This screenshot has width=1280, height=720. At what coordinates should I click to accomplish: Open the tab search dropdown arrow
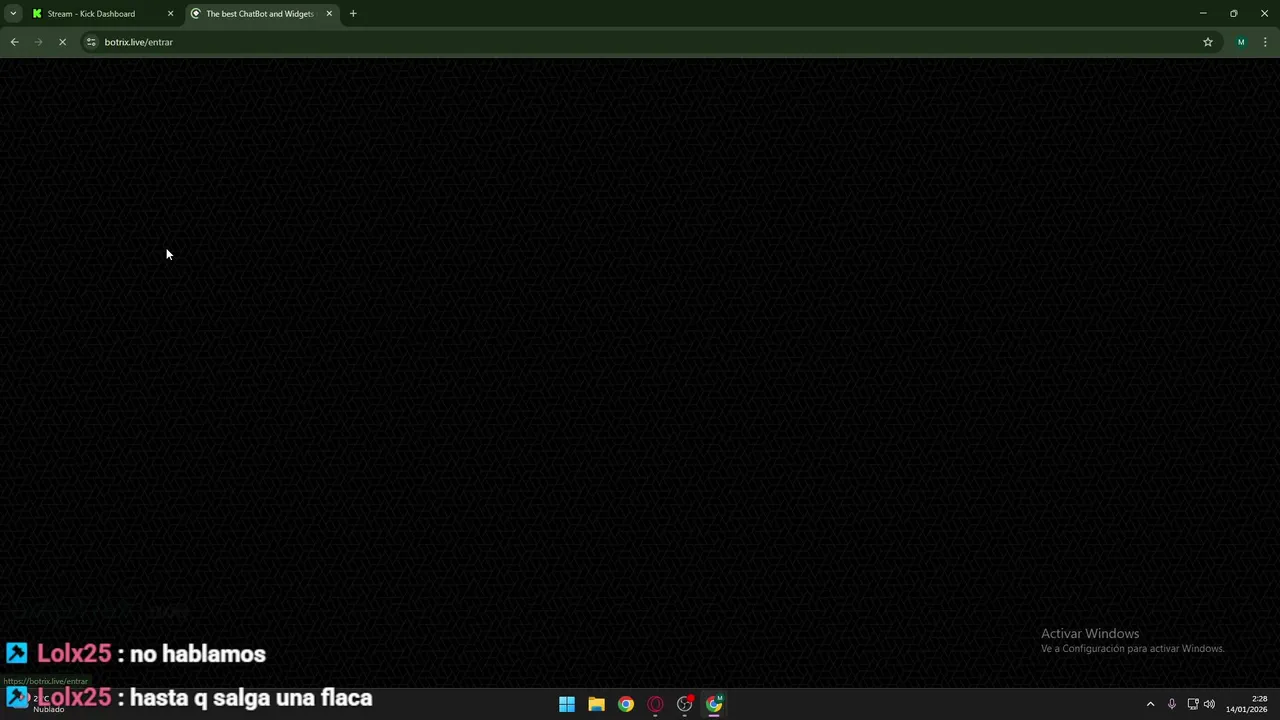(13, 14)
